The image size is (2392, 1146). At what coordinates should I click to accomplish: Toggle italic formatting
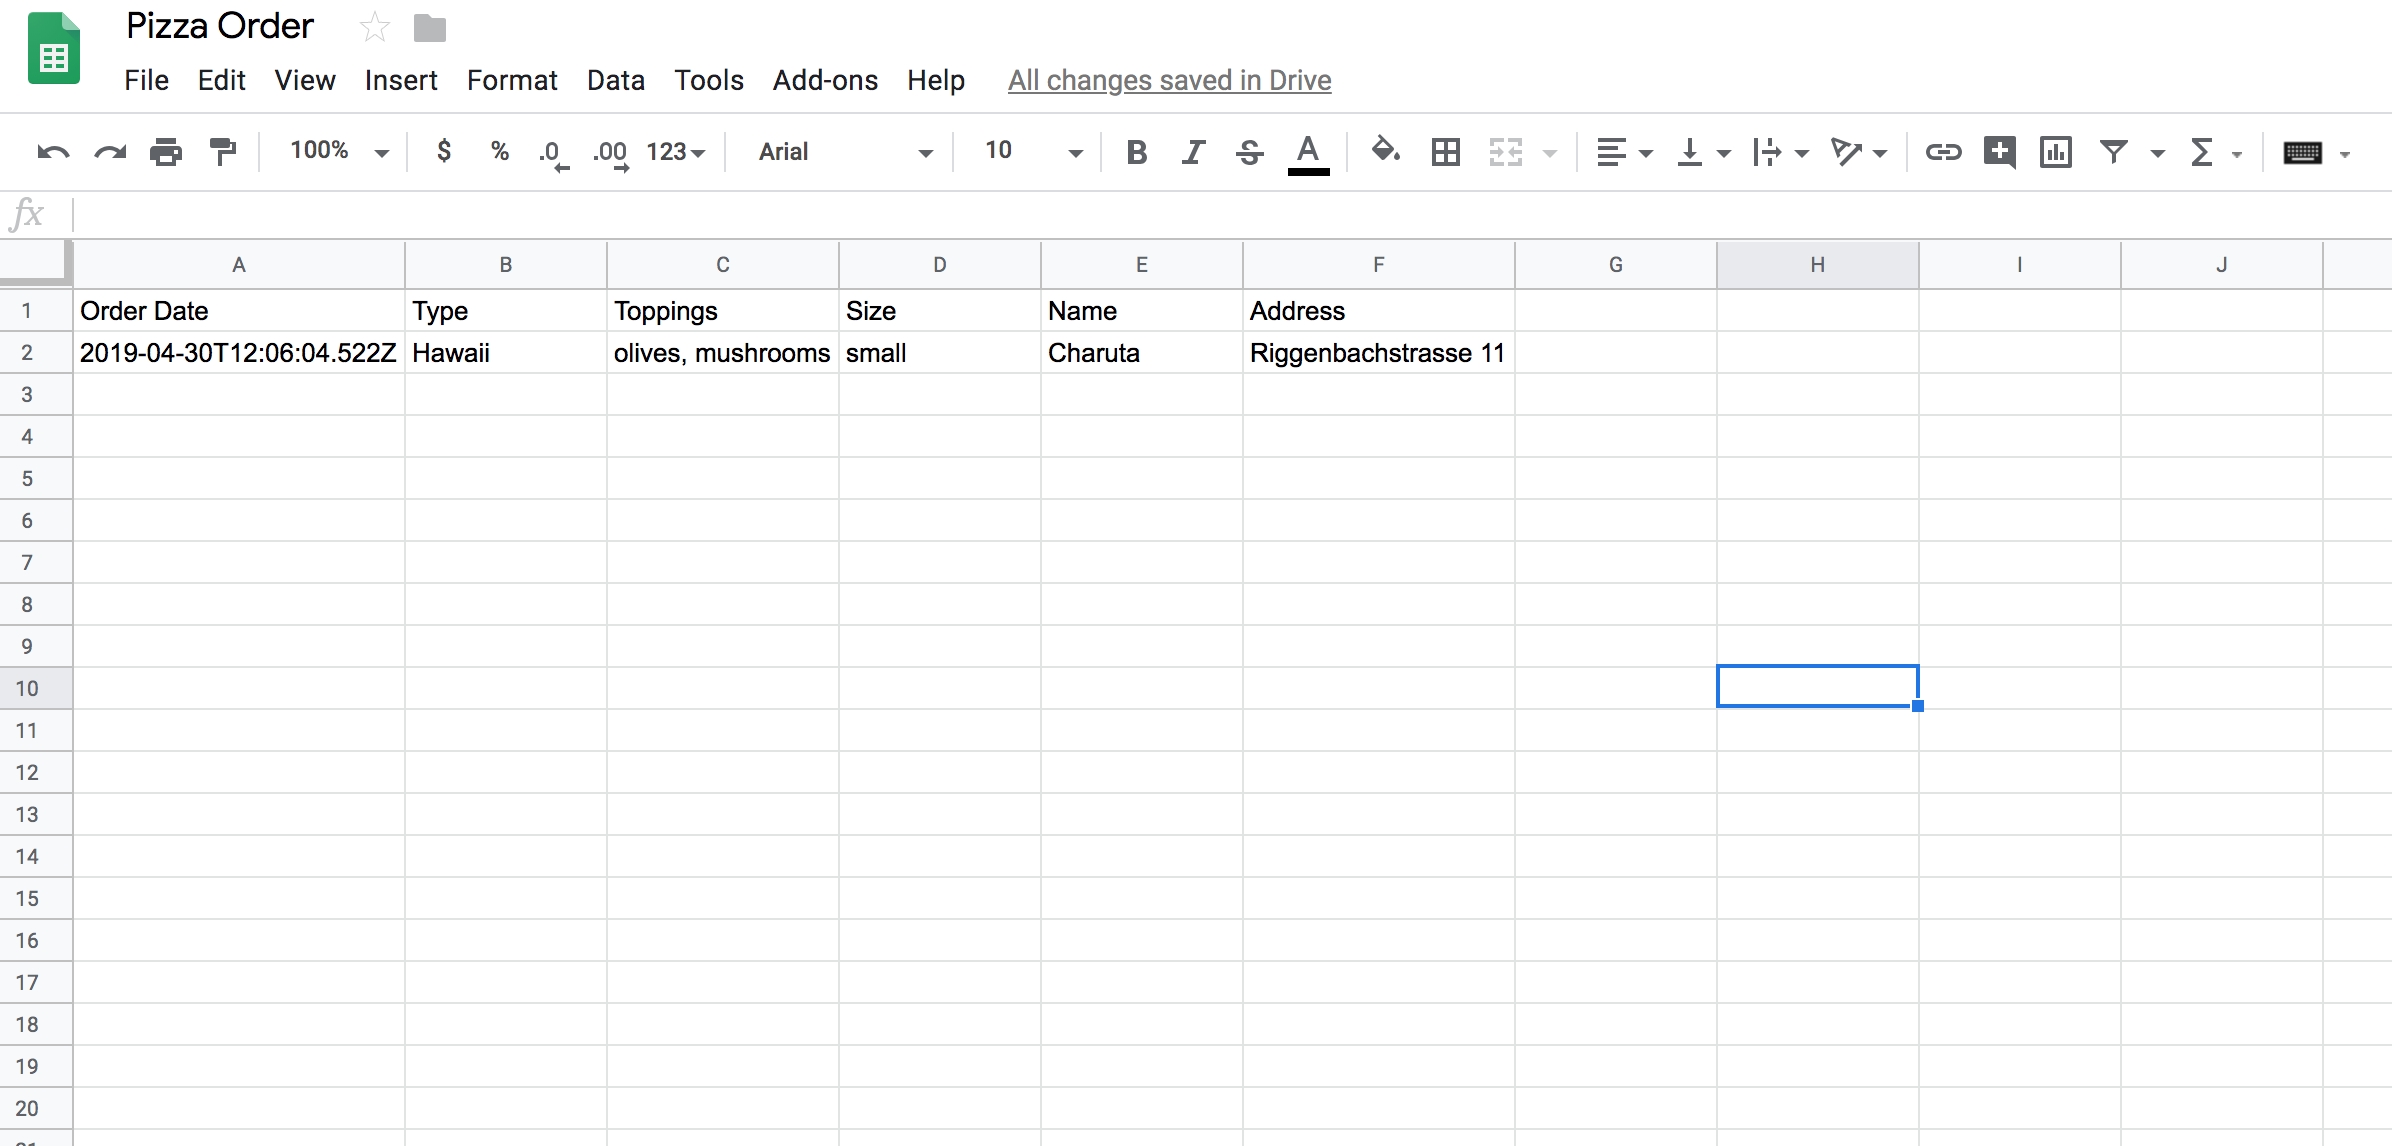pyautogui.click(x=1192, y=152)
